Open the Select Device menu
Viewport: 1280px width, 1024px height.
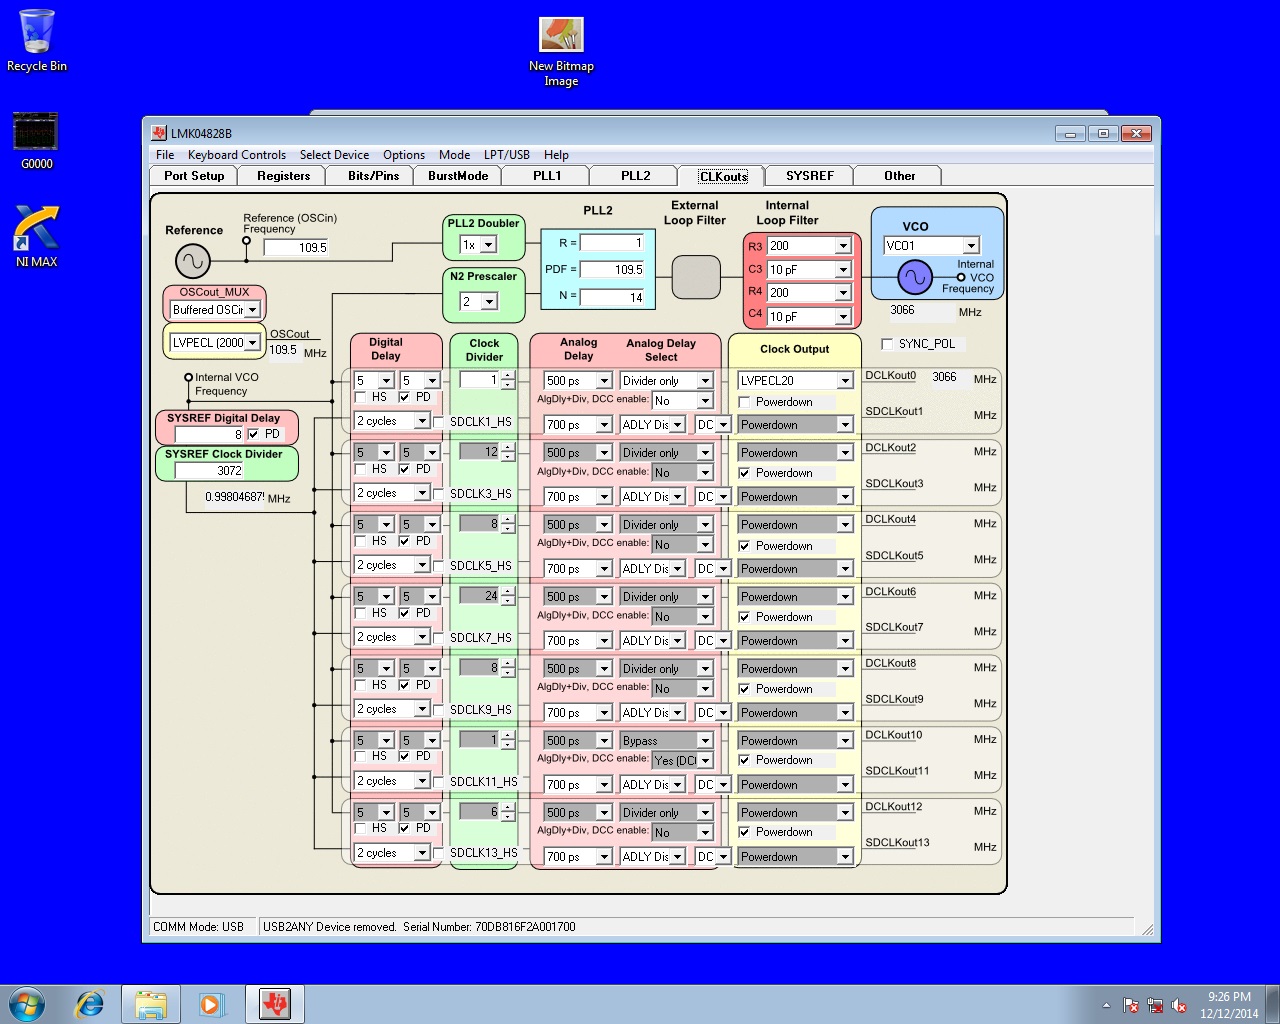pyautogui.click(x=334, y=155)
